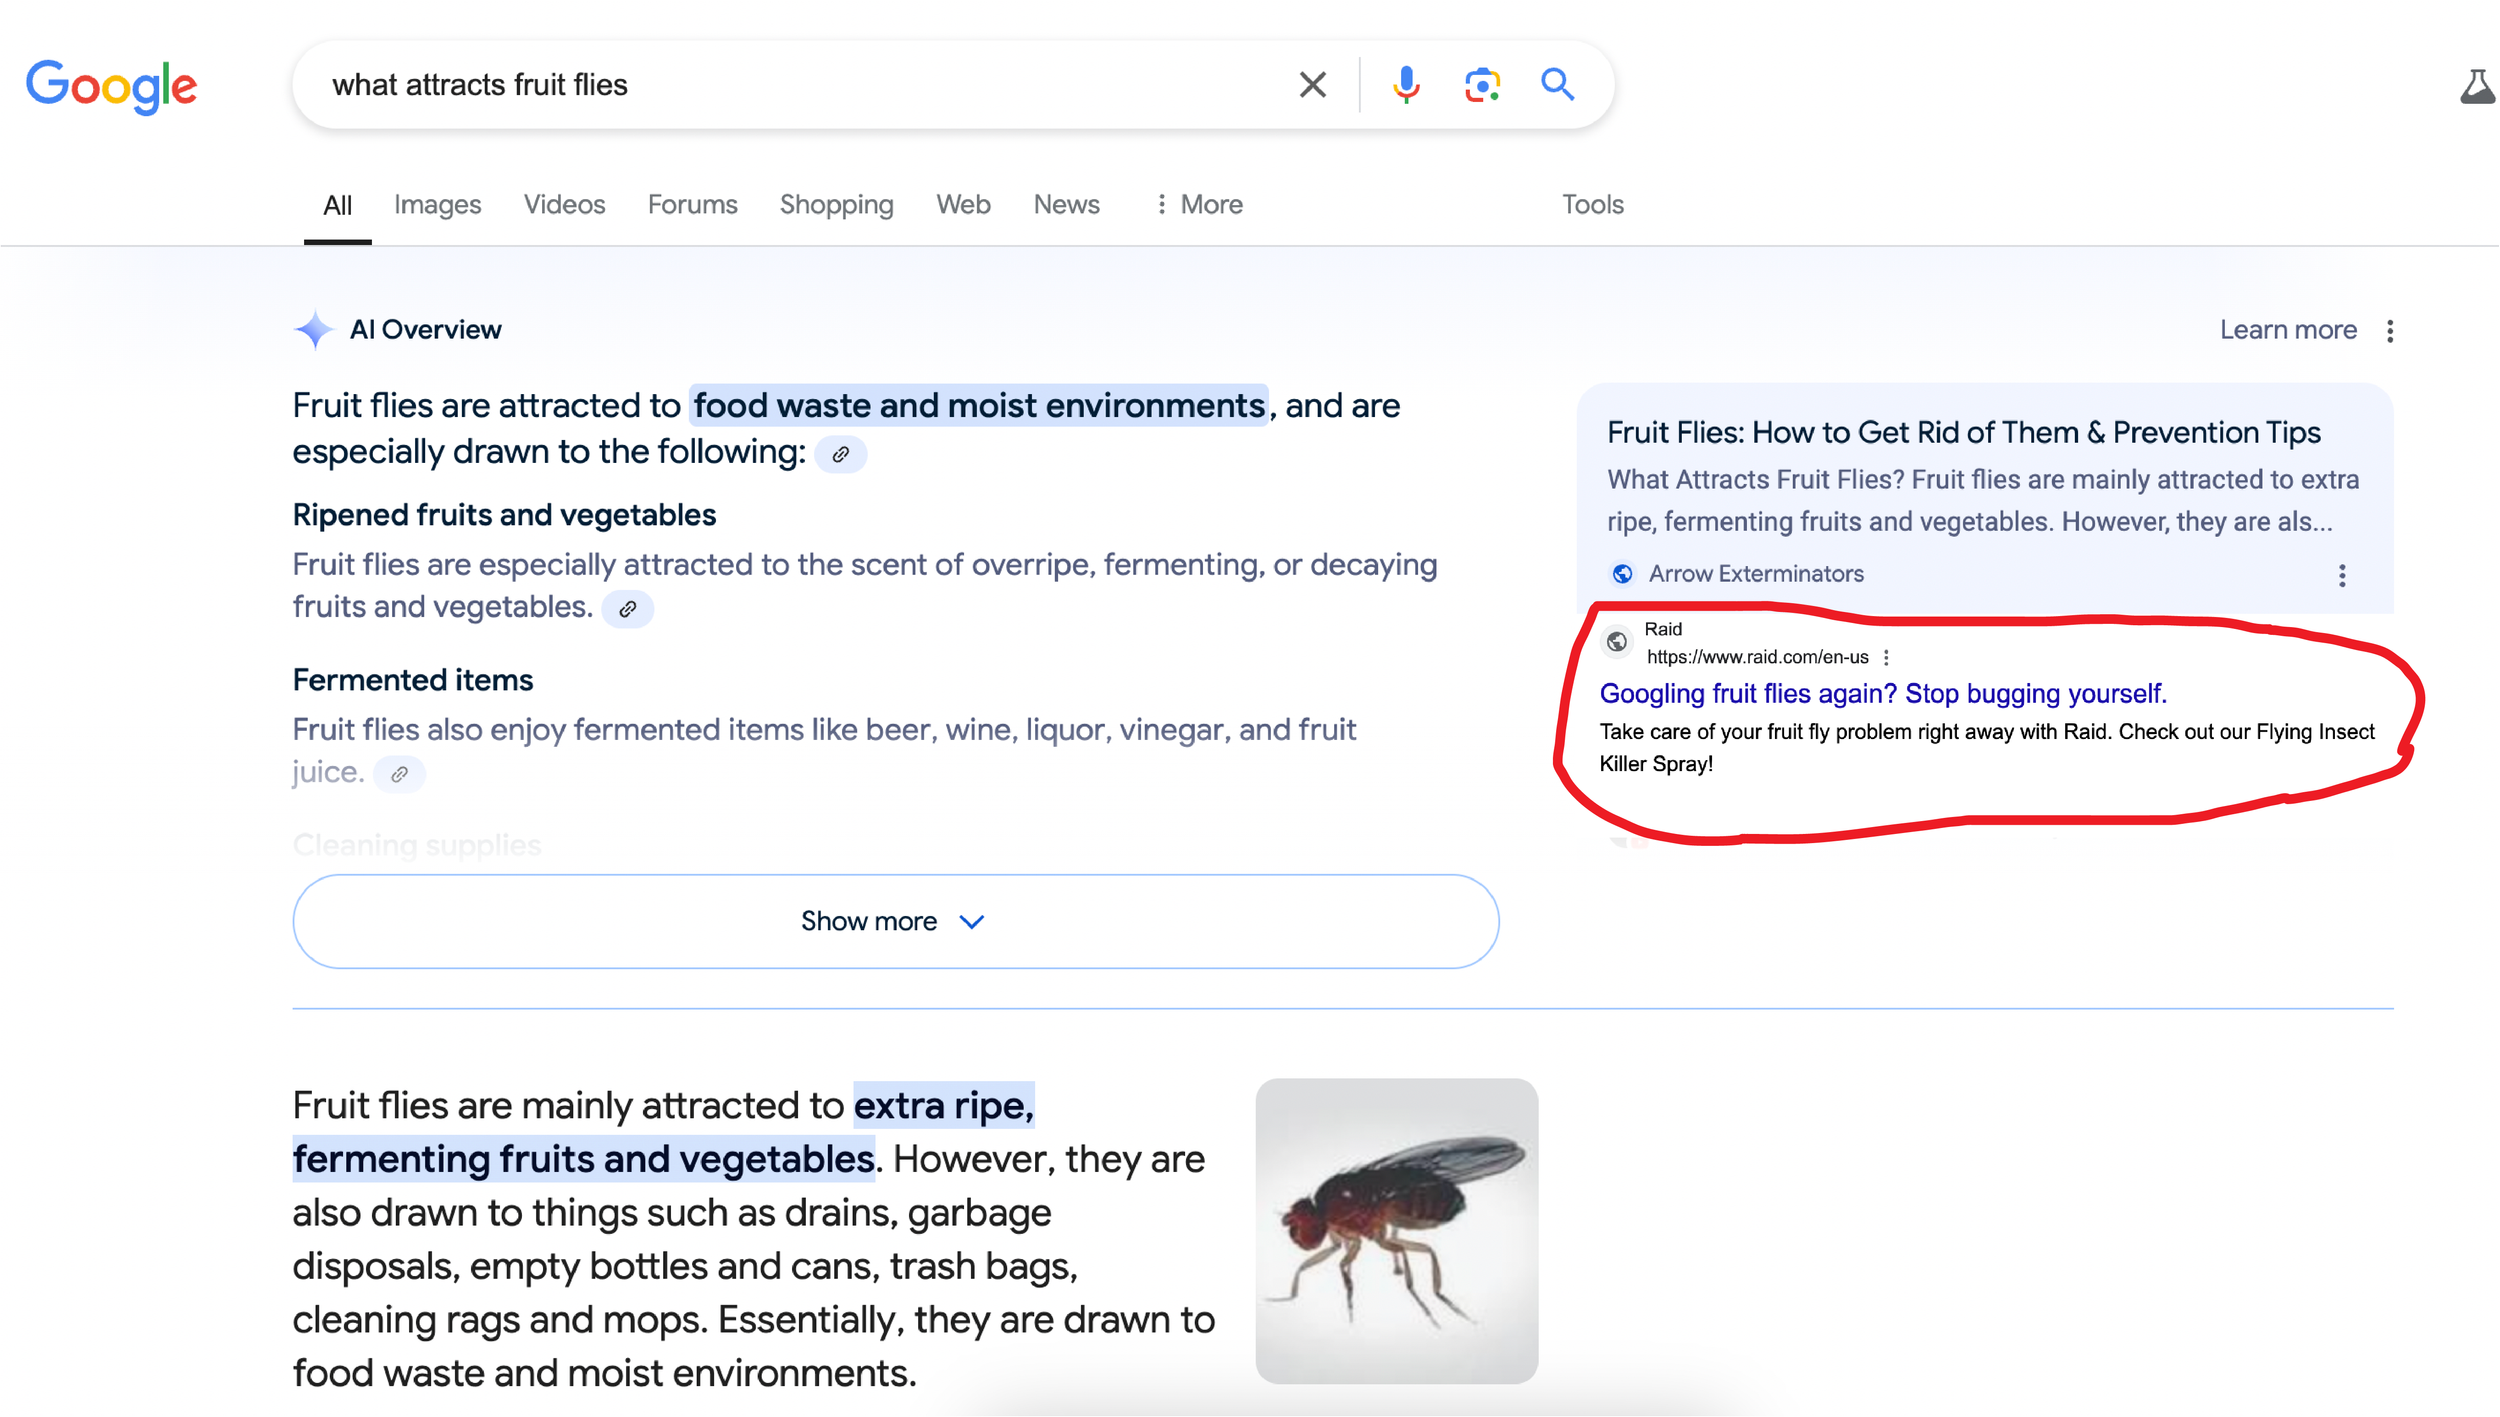Click the Learn more link
This screenshot has height=1417, width=2500.
2287,330
